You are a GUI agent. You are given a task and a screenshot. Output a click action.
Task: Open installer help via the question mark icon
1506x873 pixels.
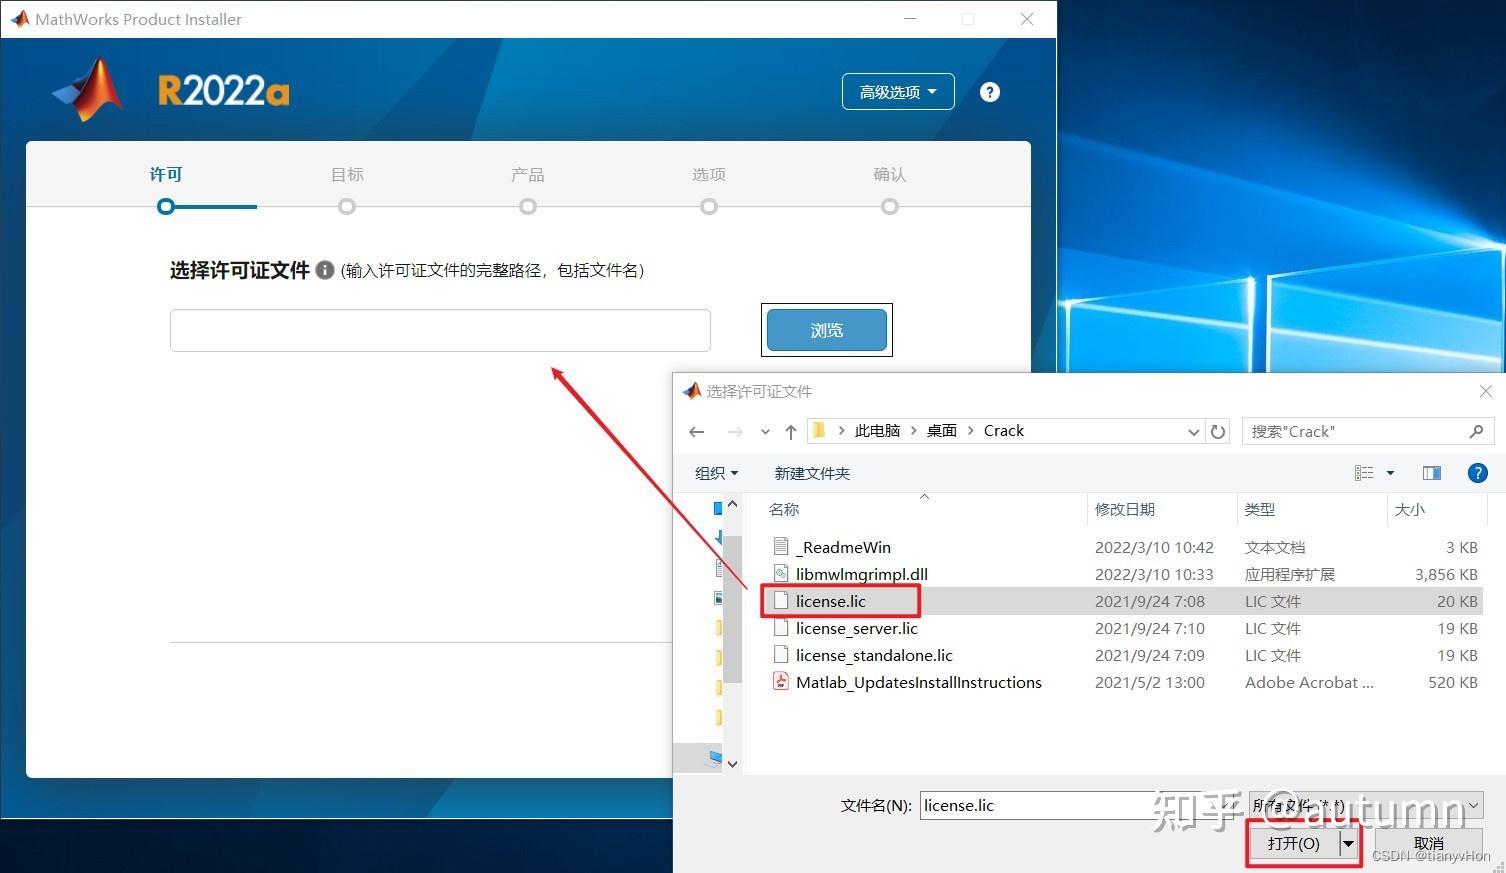click(x=989, y=91)
